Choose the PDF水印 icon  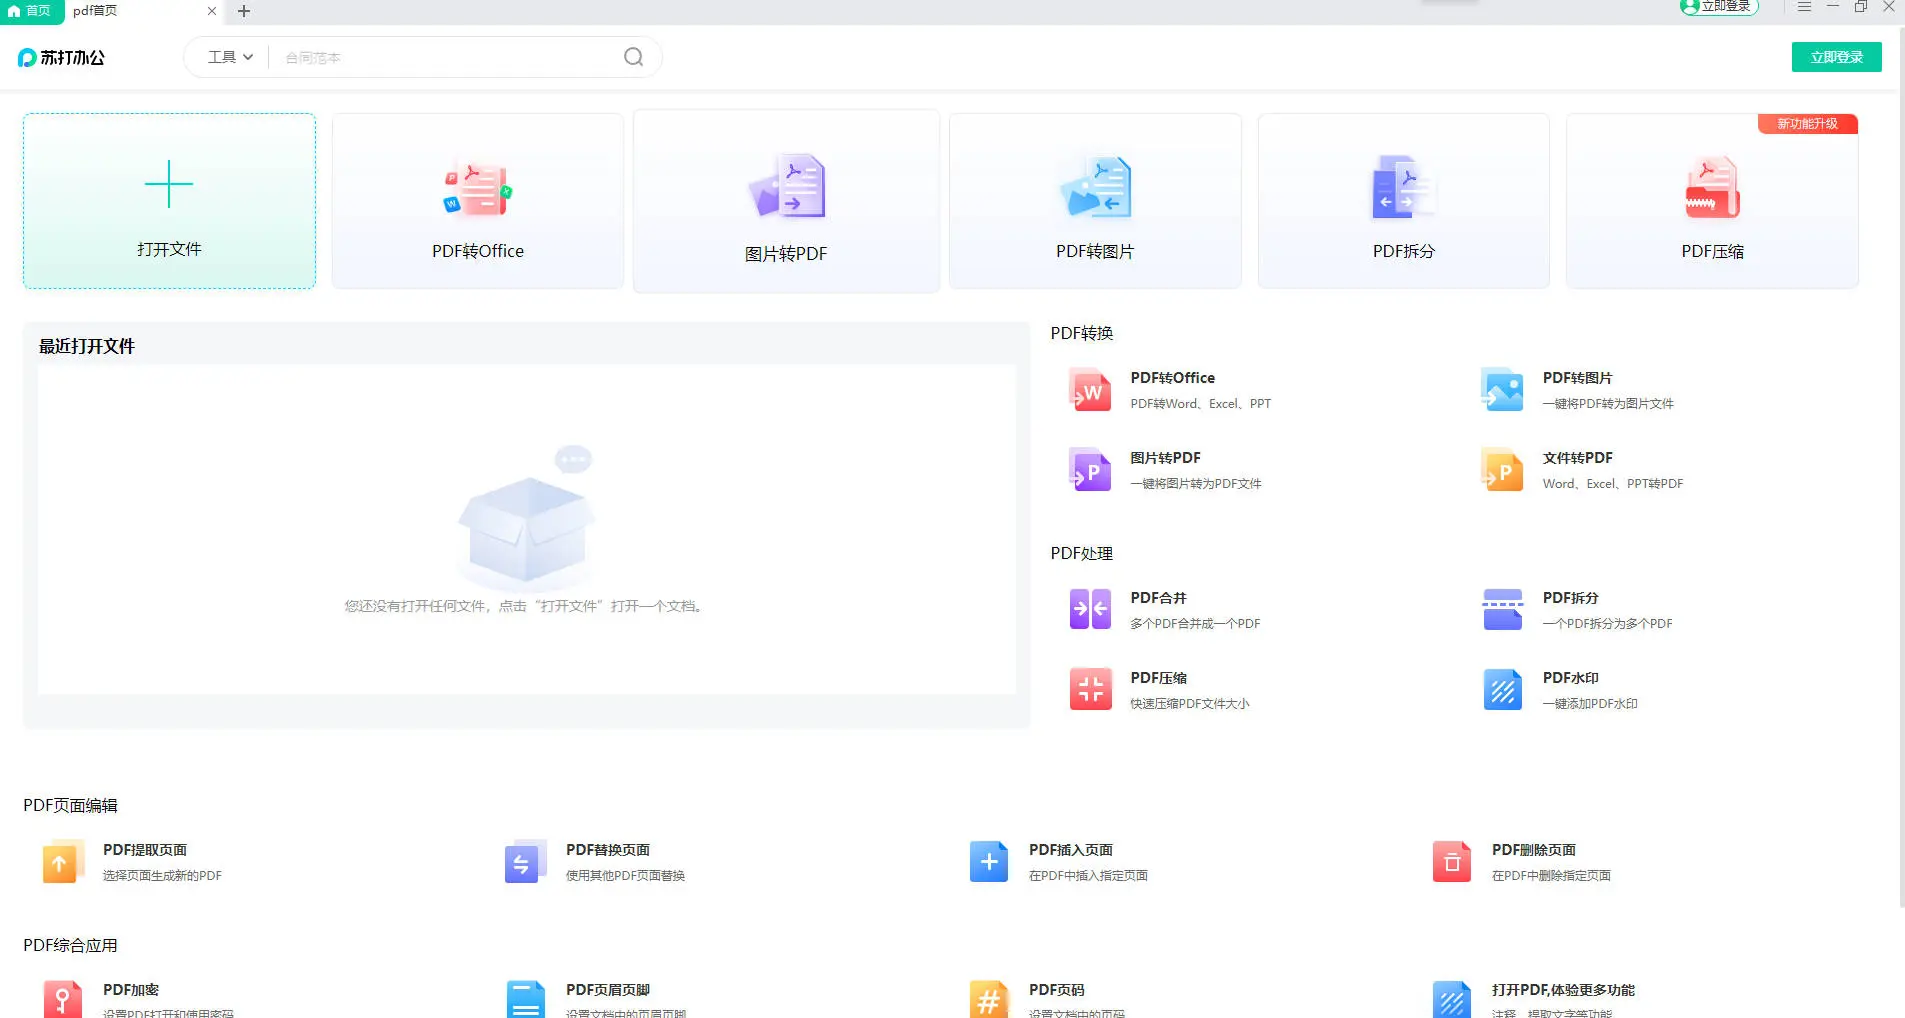pos(1502,690)
